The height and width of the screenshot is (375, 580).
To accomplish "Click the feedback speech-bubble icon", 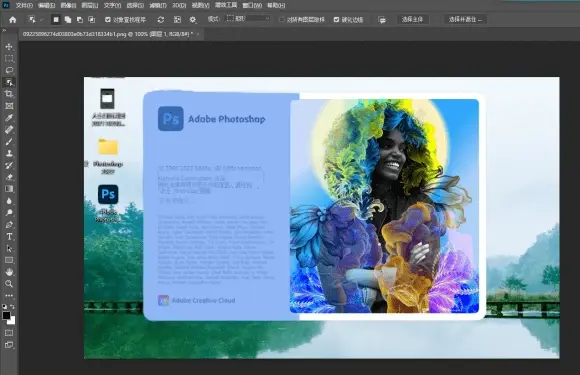I will coord(382,20).
